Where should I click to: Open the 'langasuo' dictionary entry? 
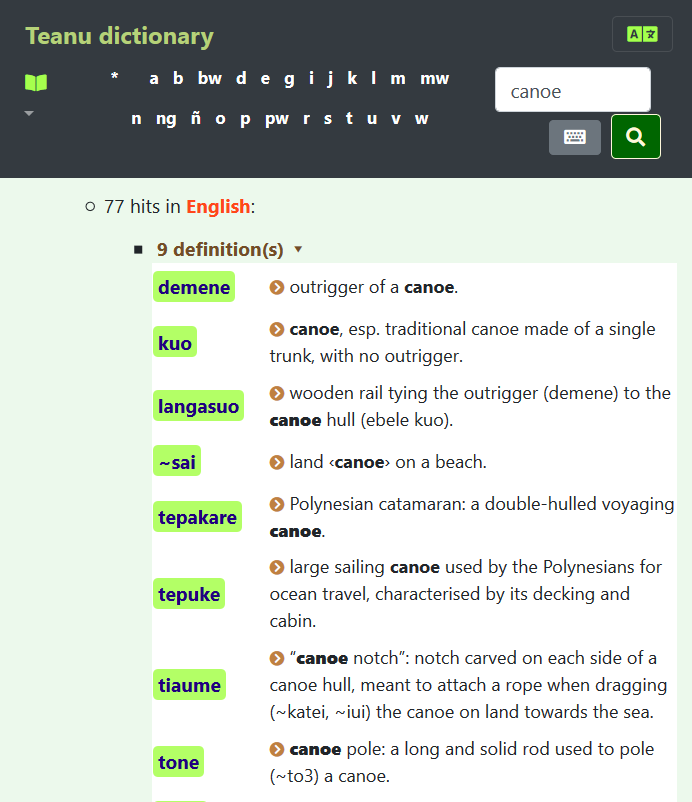(x=198, y=406)
